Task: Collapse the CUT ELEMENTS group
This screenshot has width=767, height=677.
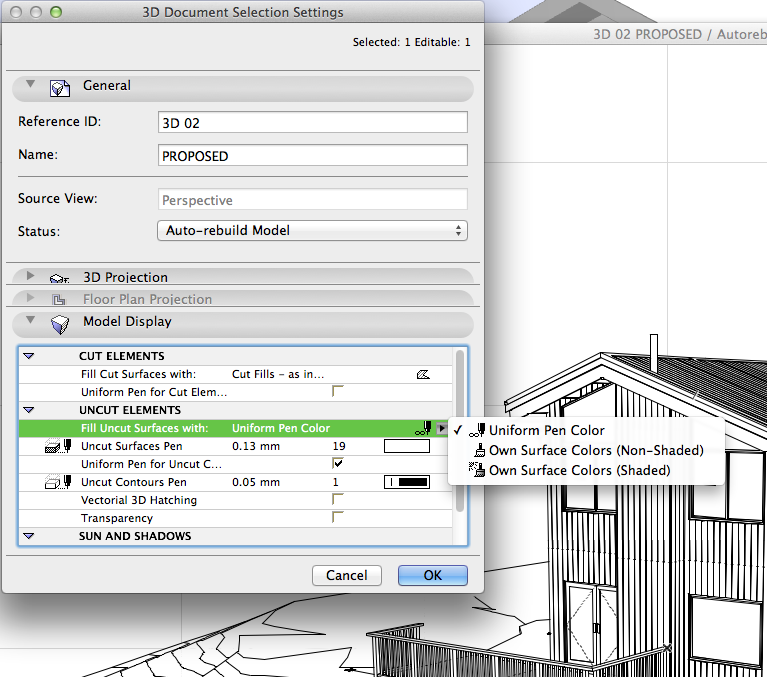Action: (29, 356)
